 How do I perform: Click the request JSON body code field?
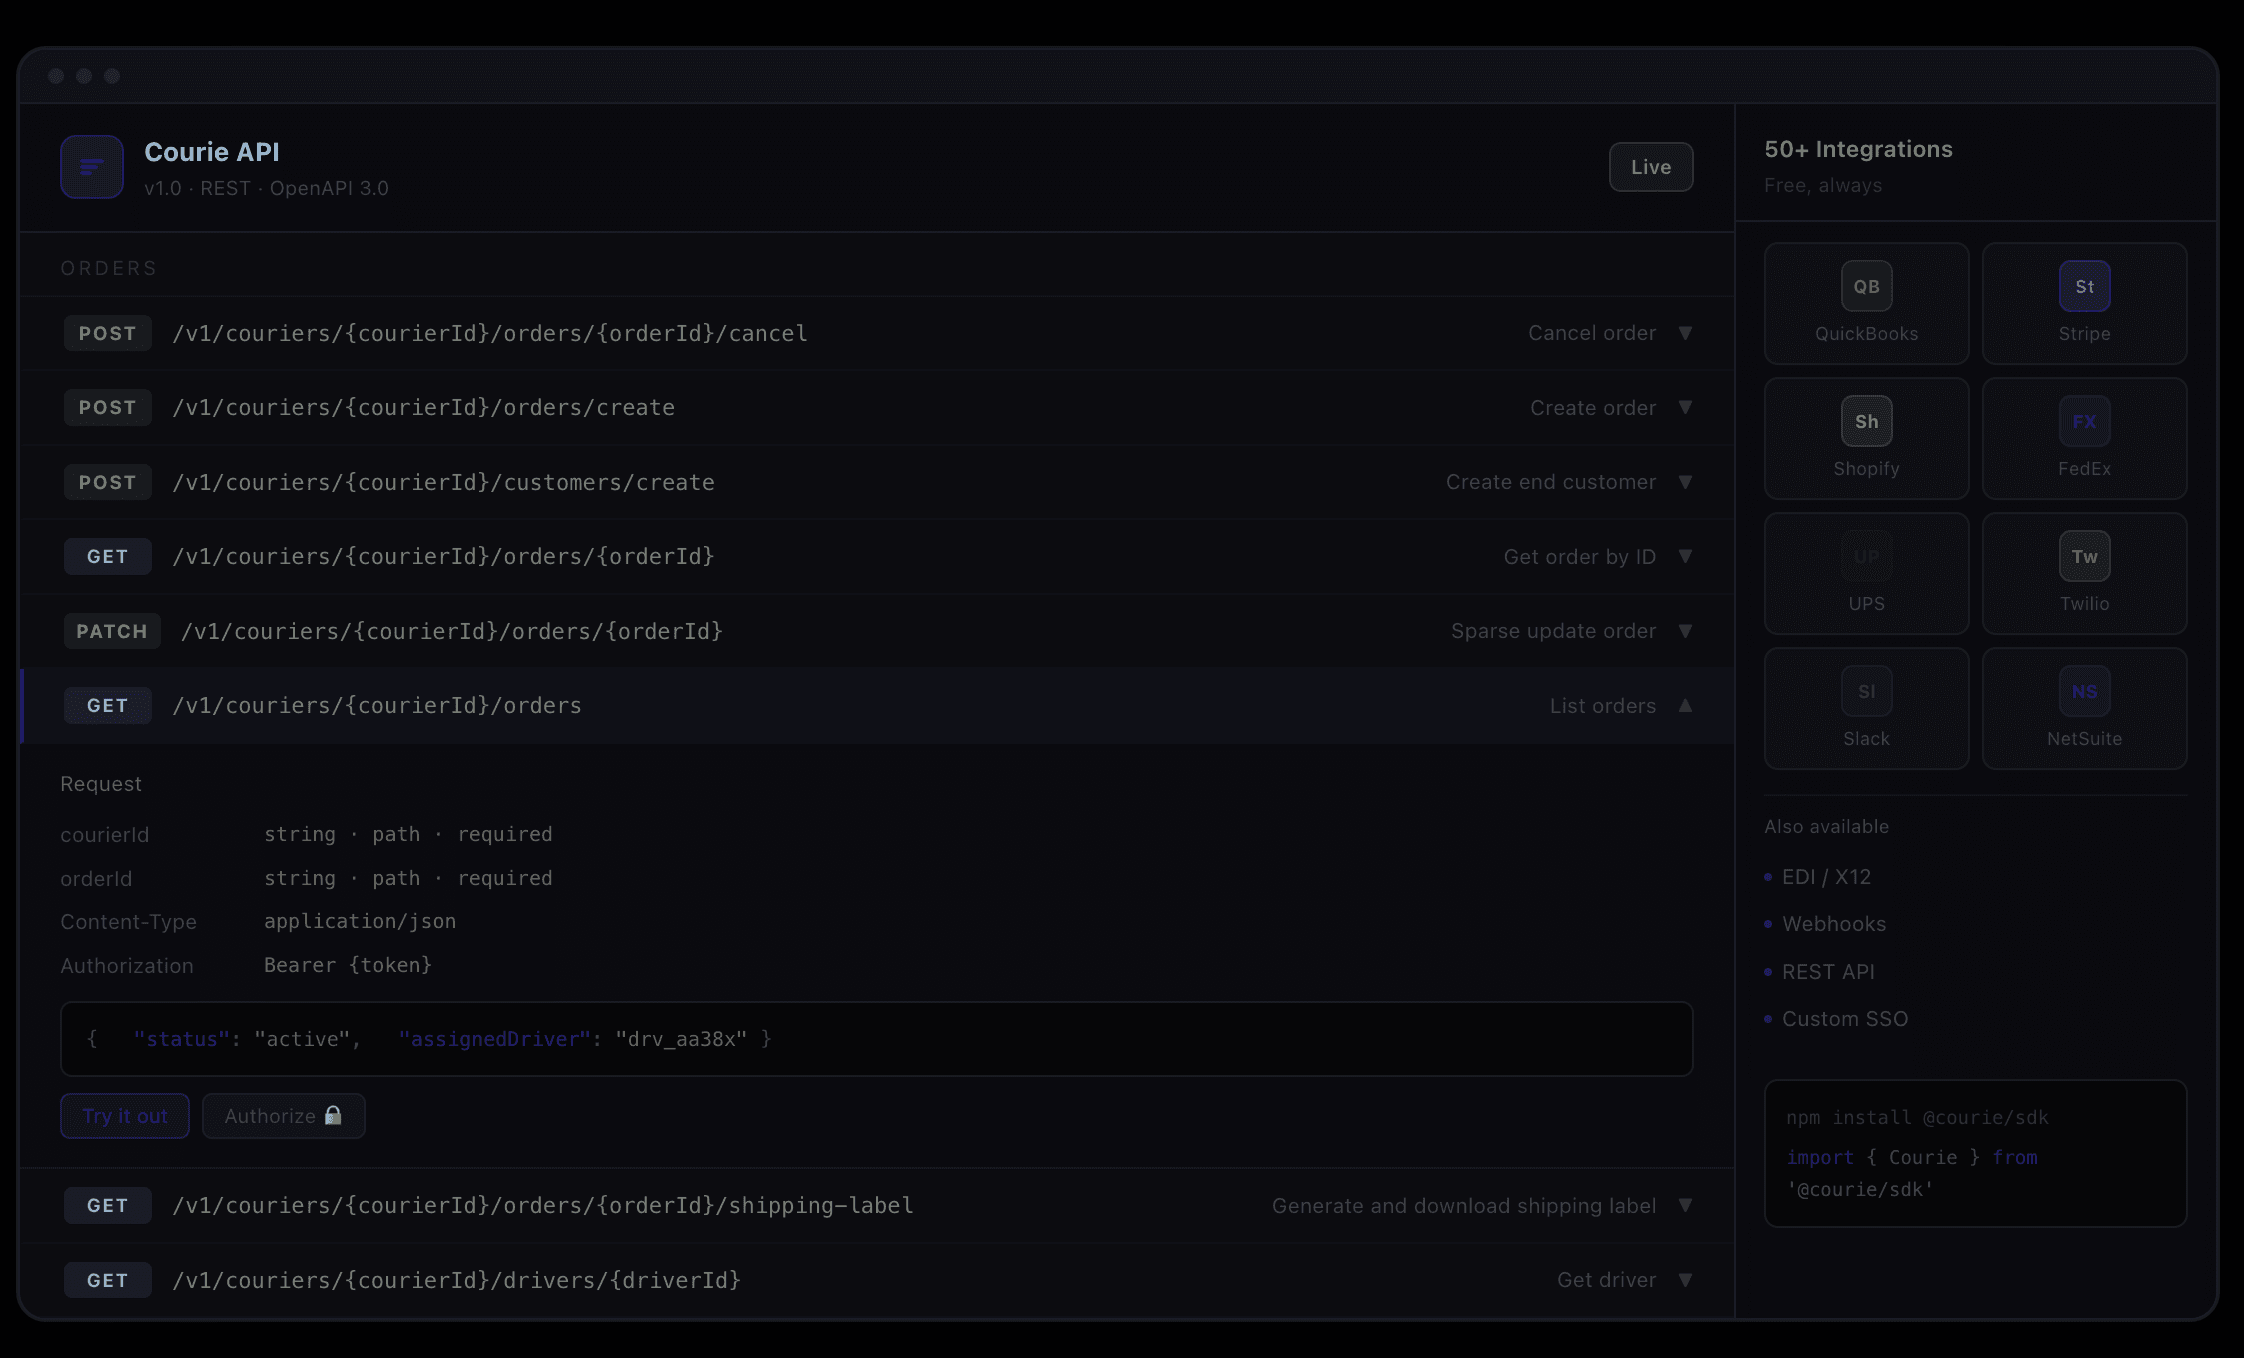click(x=876, y=1039)
